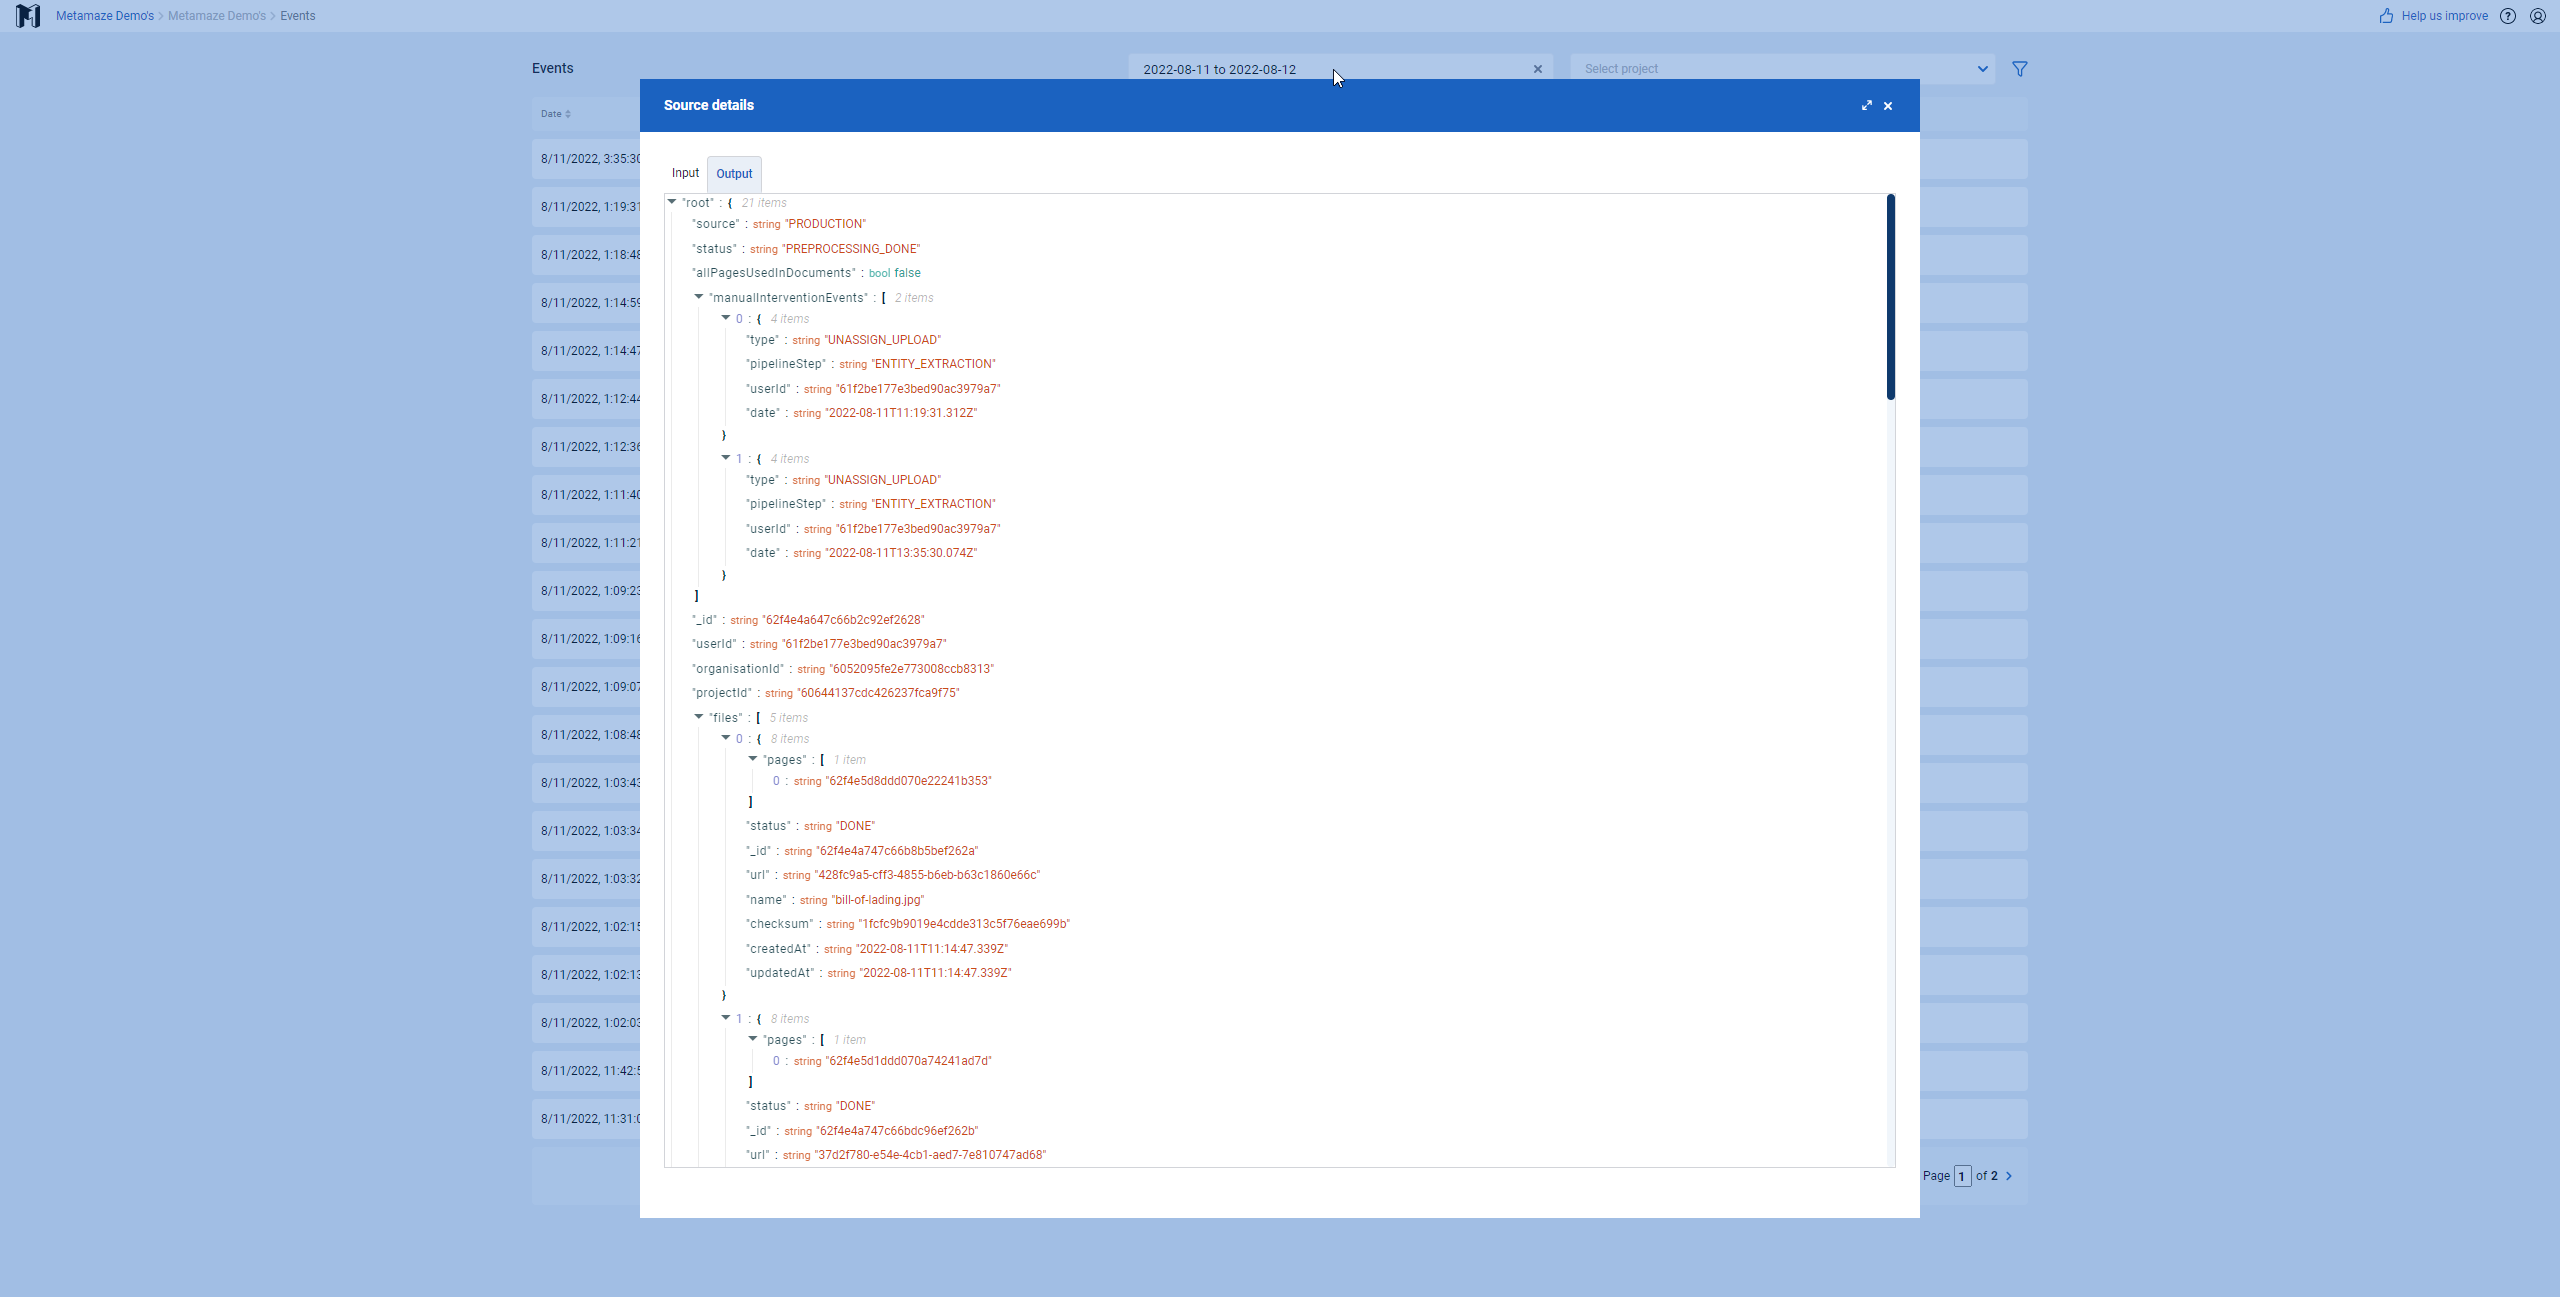Click the checksum value string

[x=964, y=924]
